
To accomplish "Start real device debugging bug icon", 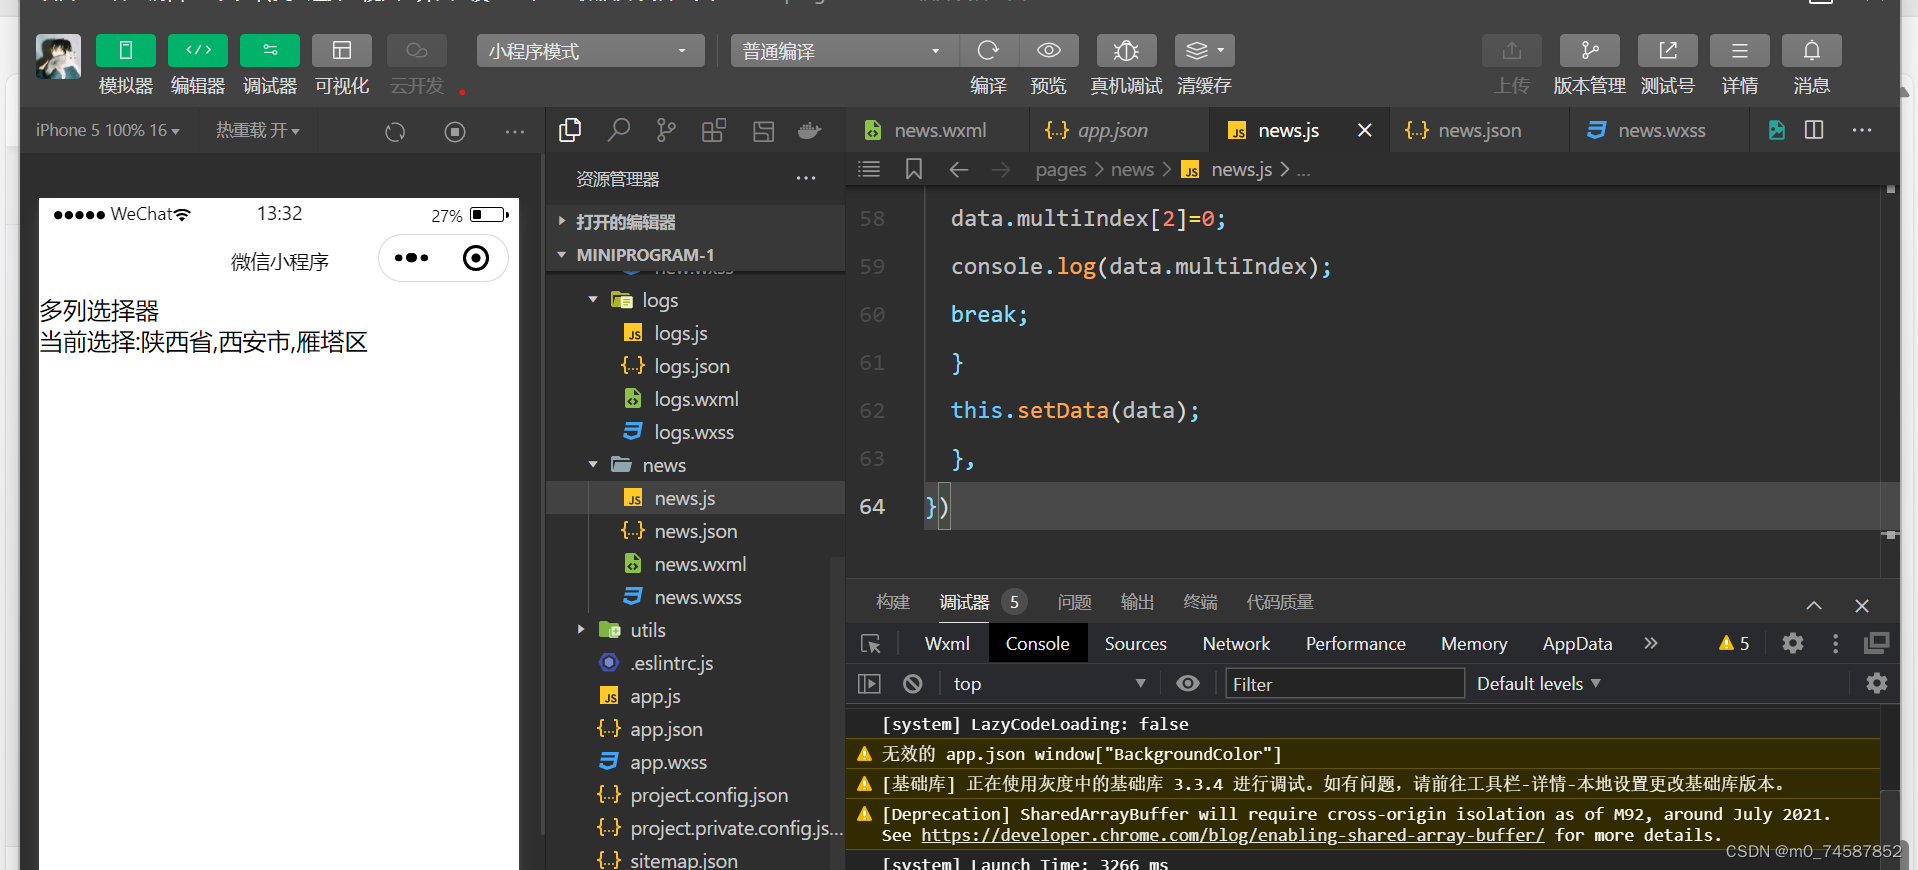I will [1126, 50].
